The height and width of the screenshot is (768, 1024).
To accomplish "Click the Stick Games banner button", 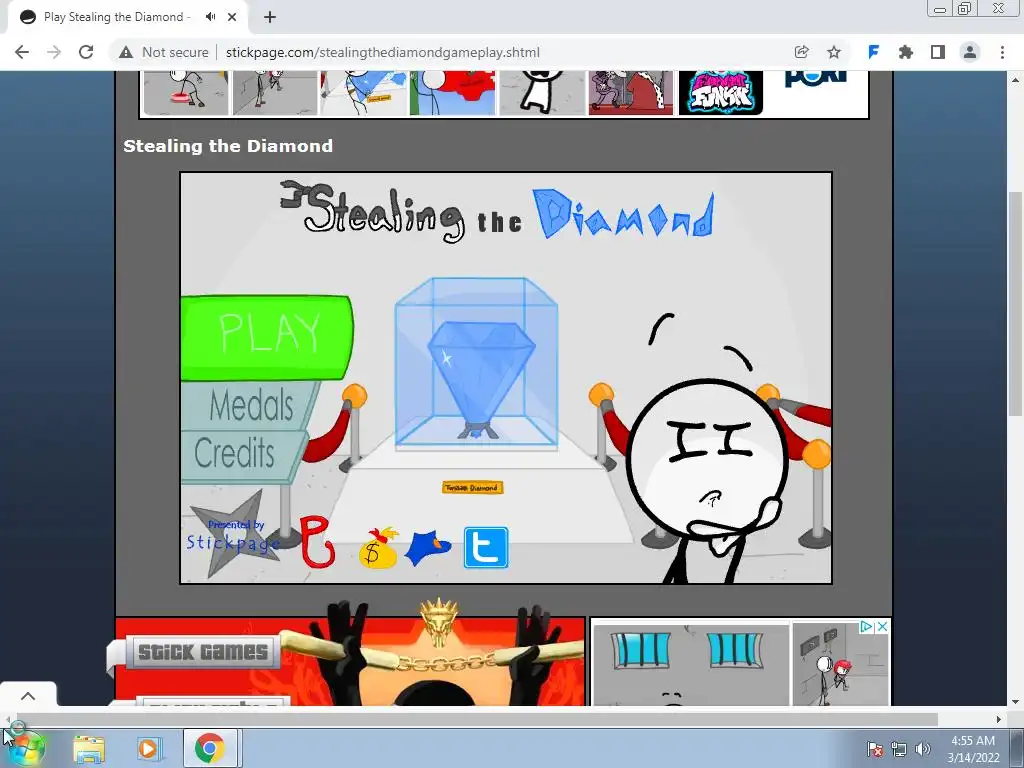I will 202,652.
